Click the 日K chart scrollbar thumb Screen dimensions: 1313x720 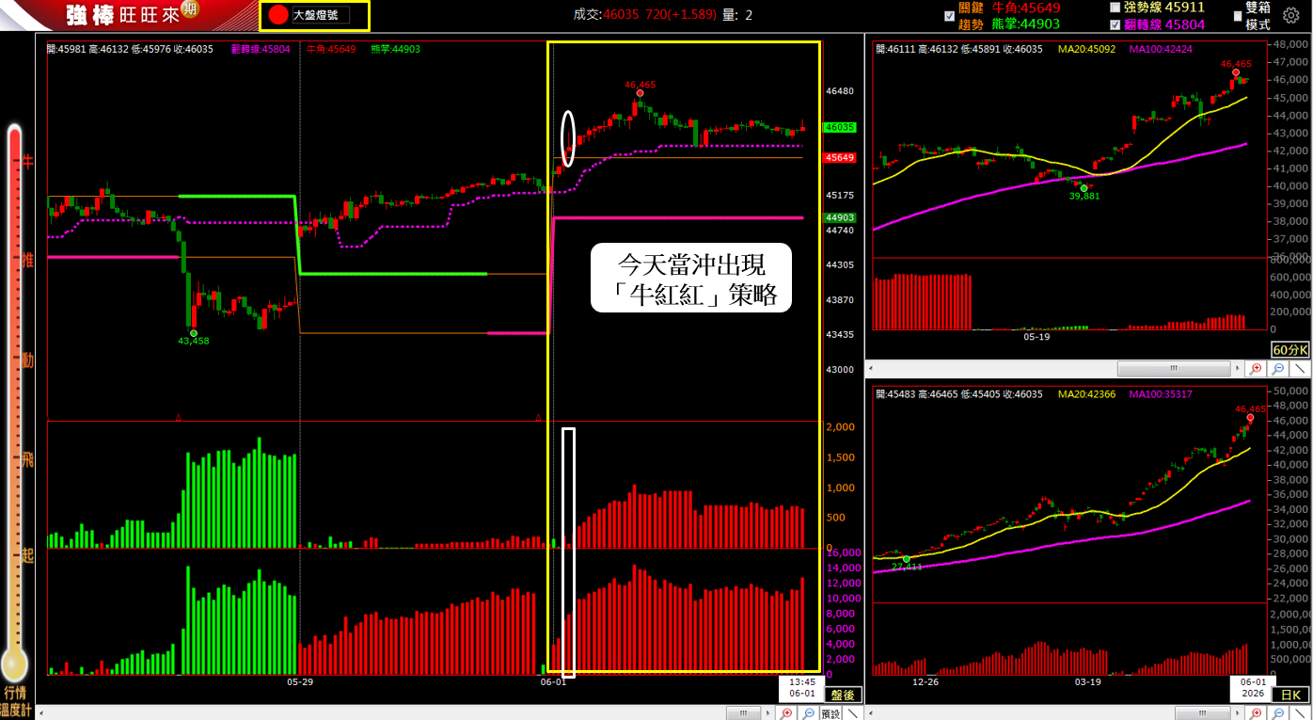[x=1203, y=713]
